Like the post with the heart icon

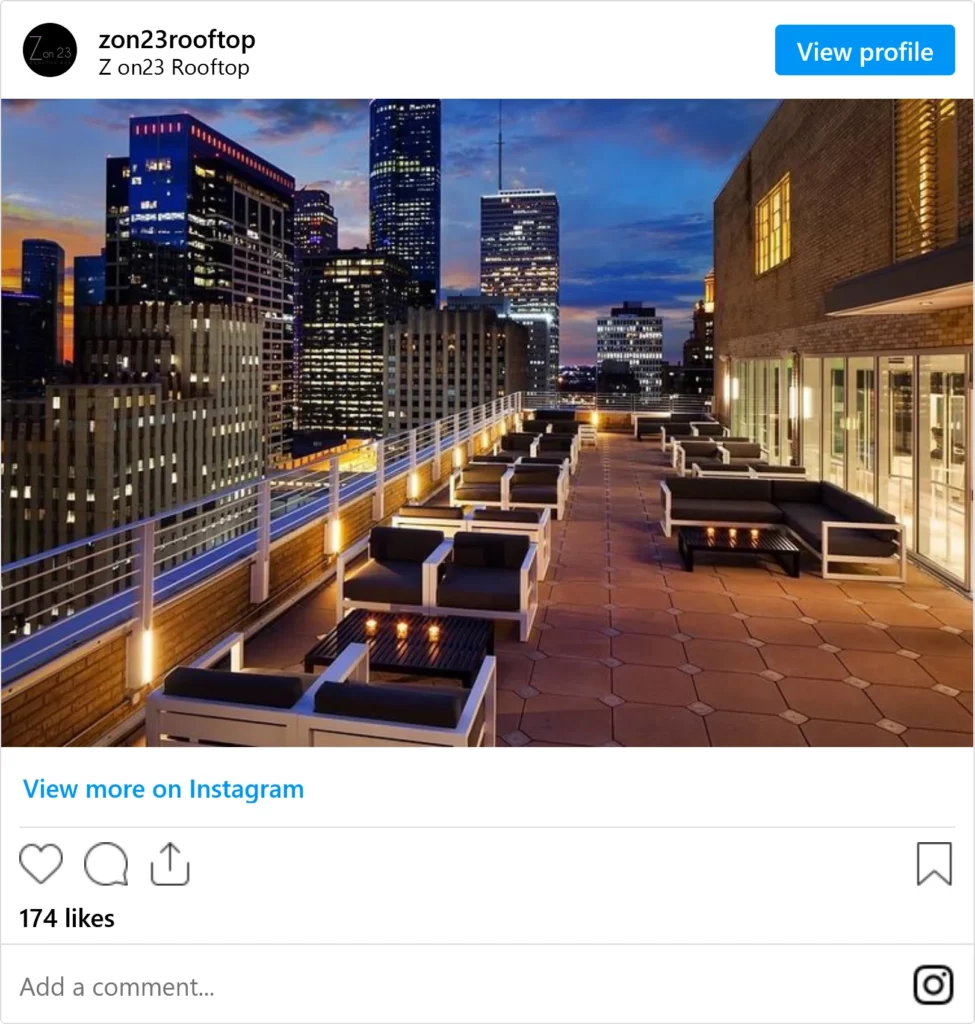pyautogui.click(x=41, y=863)
